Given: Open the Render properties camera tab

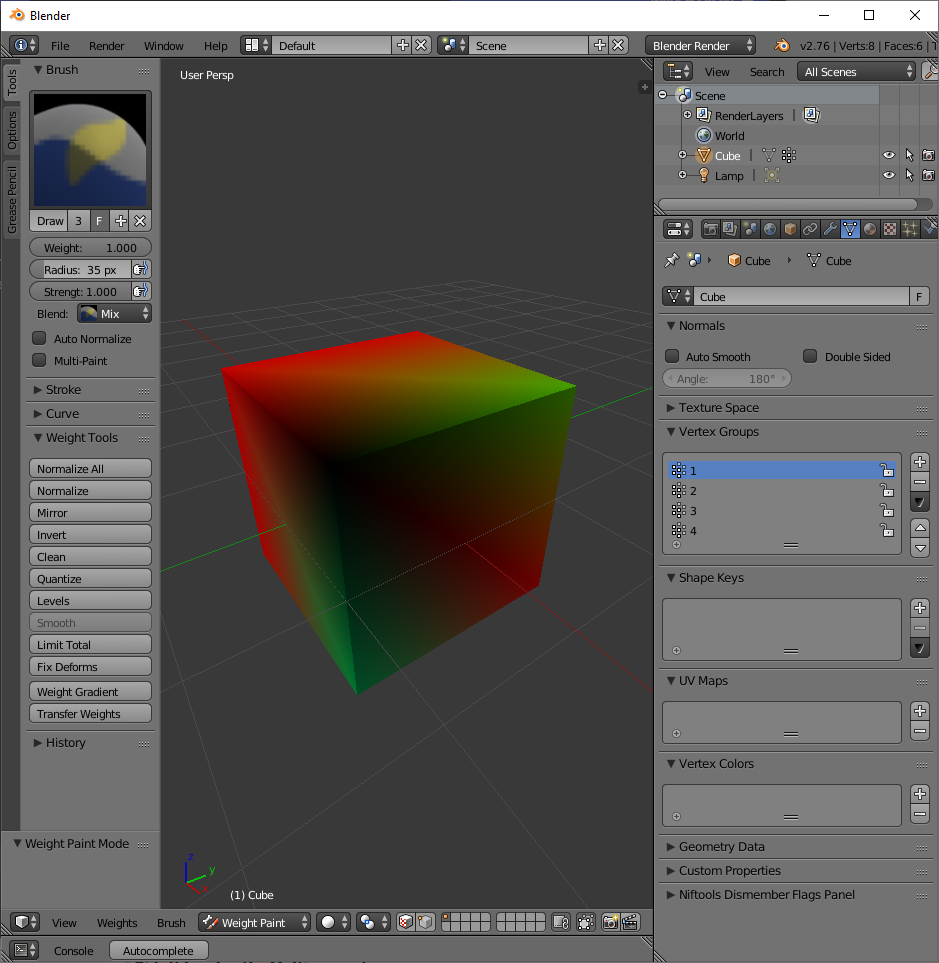Looking at the screenshot, I should [711, 229].
